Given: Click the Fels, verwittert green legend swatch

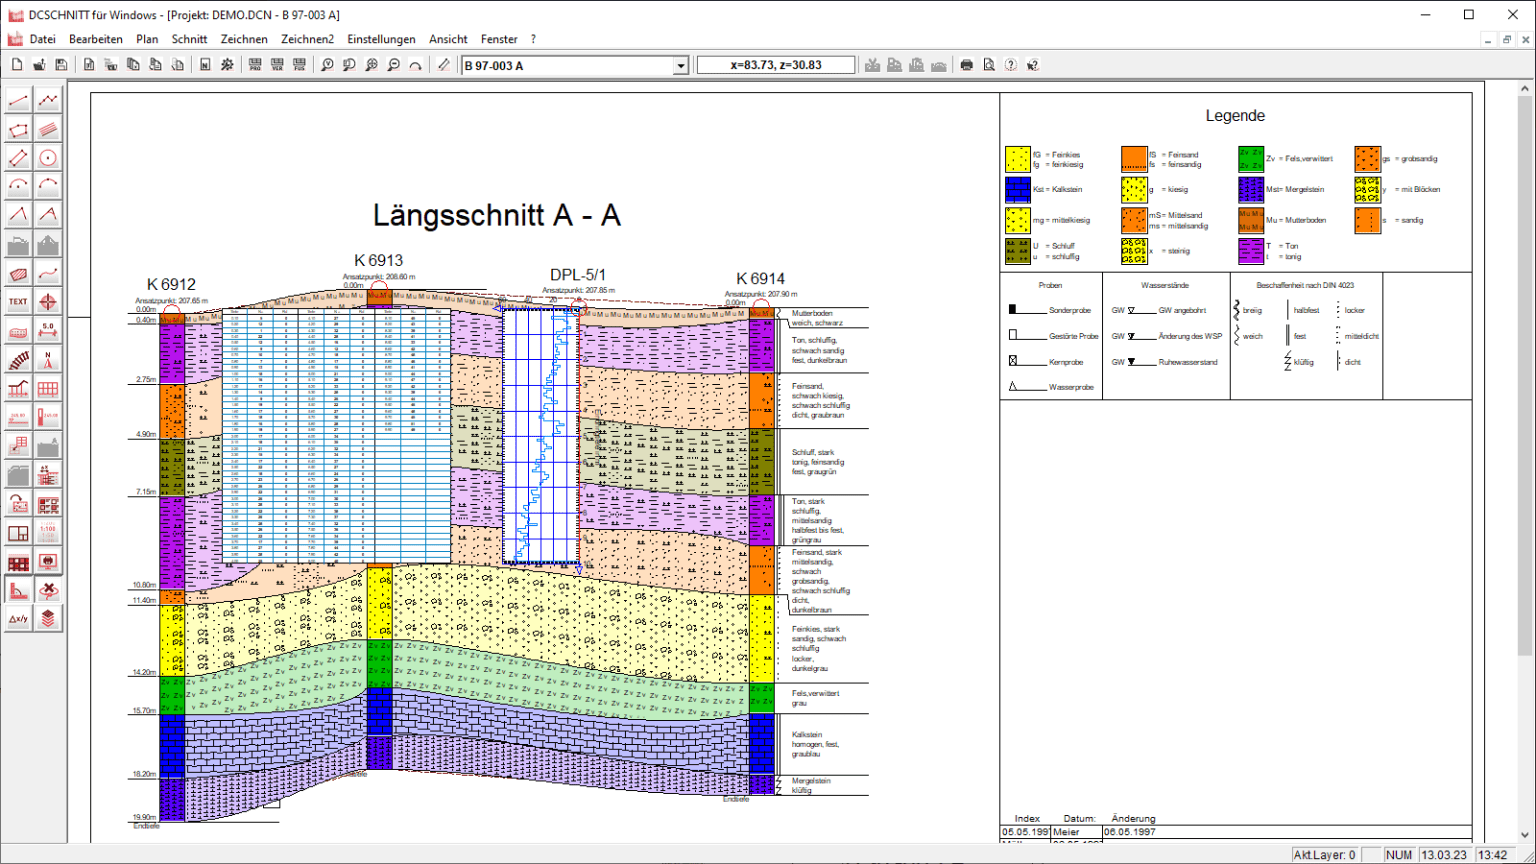Looking at the screenshot, I should (1251, 159).
